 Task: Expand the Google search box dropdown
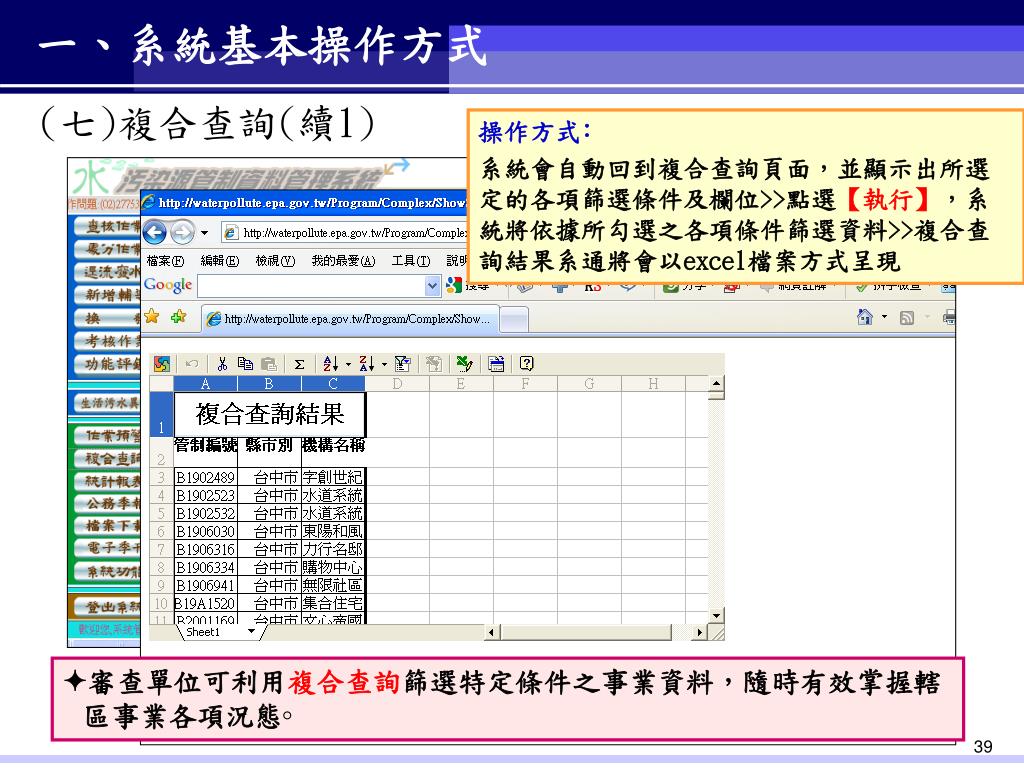[x=432, y=285]
